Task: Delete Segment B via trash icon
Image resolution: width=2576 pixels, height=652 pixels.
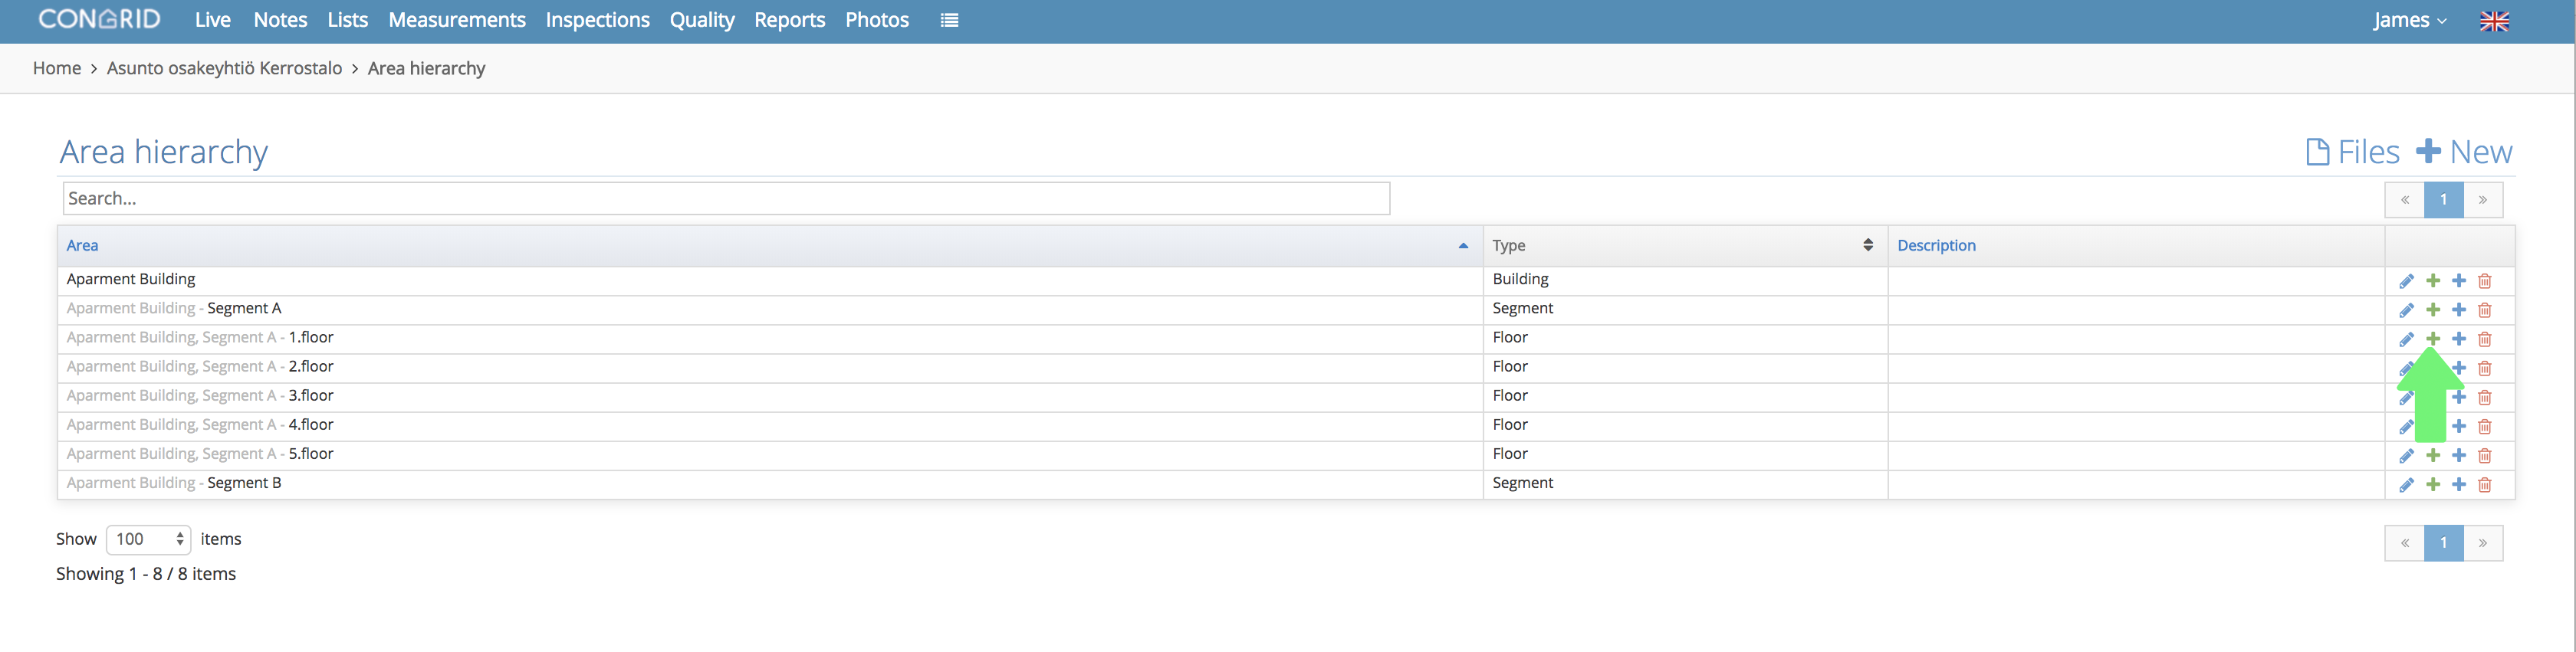Action: point(2485,485)
